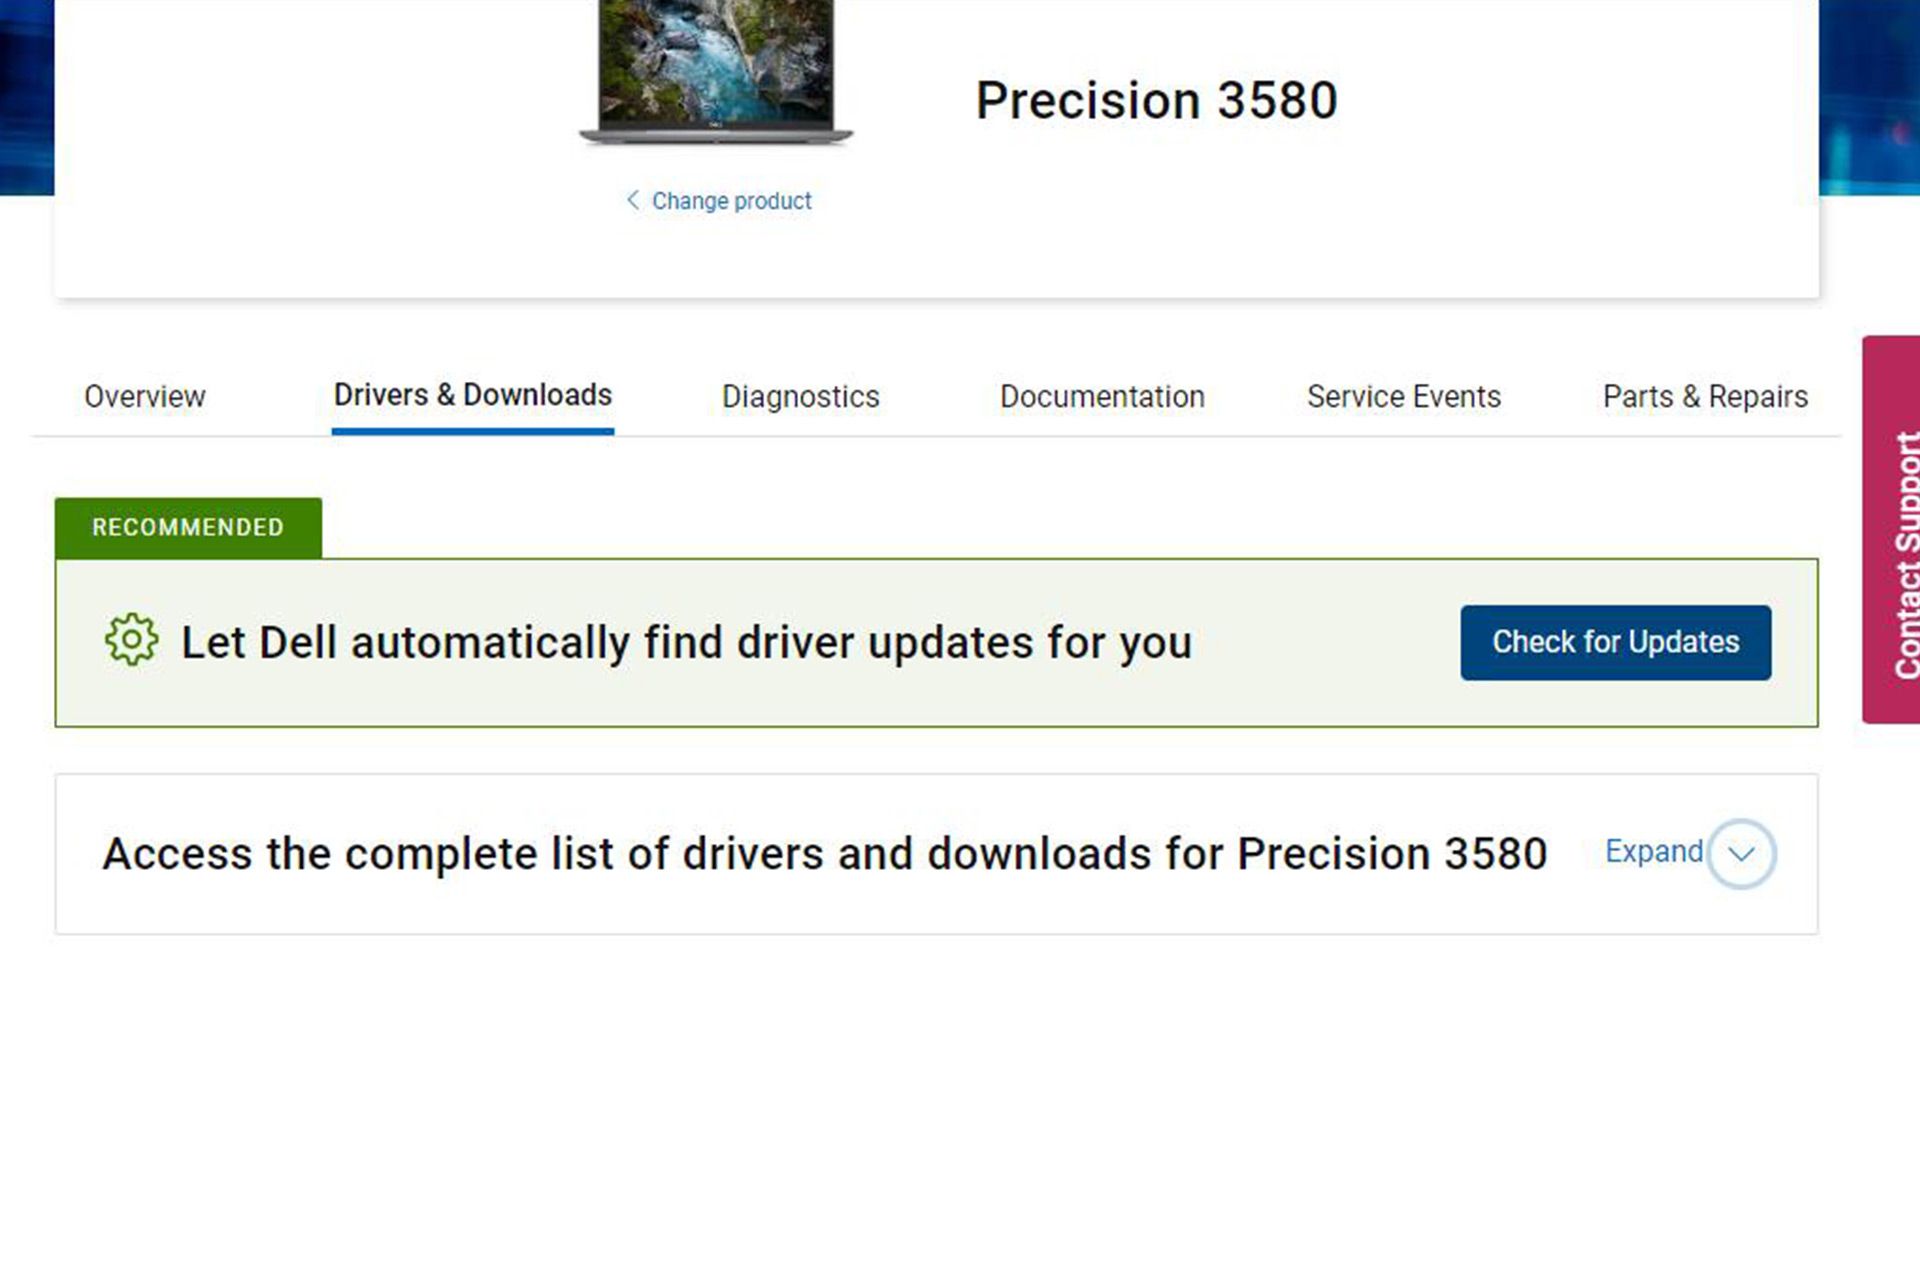Open the Diagnostics tab
The width and height of the screenshot is (1920, 1280).
pyautogui.click(x=800, y=397)
